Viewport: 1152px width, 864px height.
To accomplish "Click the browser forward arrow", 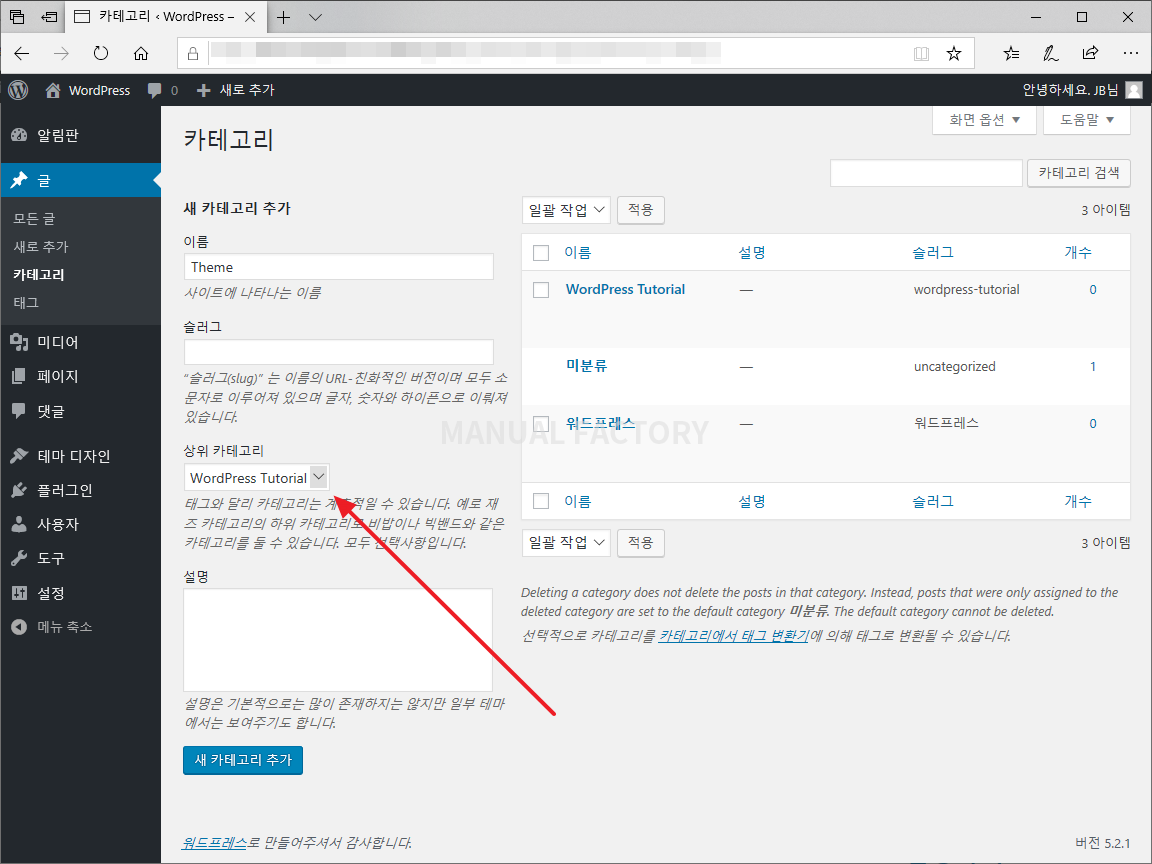I will pyautogui.click(x=62, y=53).
